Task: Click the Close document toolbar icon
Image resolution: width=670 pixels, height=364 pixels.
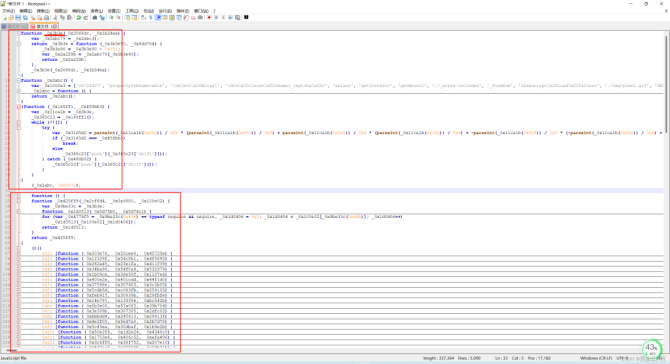Action: tap(33, 18)
